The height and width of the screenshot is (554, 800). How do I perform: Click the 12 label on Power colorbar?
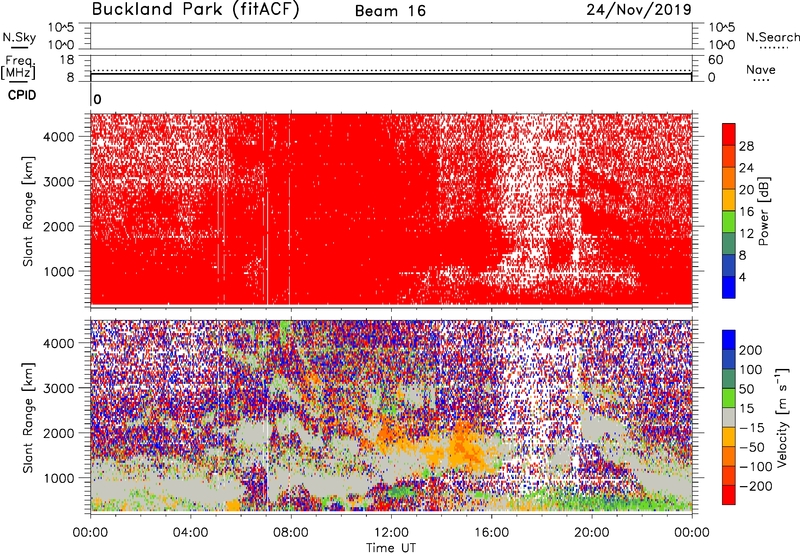[x=746, y=234]
